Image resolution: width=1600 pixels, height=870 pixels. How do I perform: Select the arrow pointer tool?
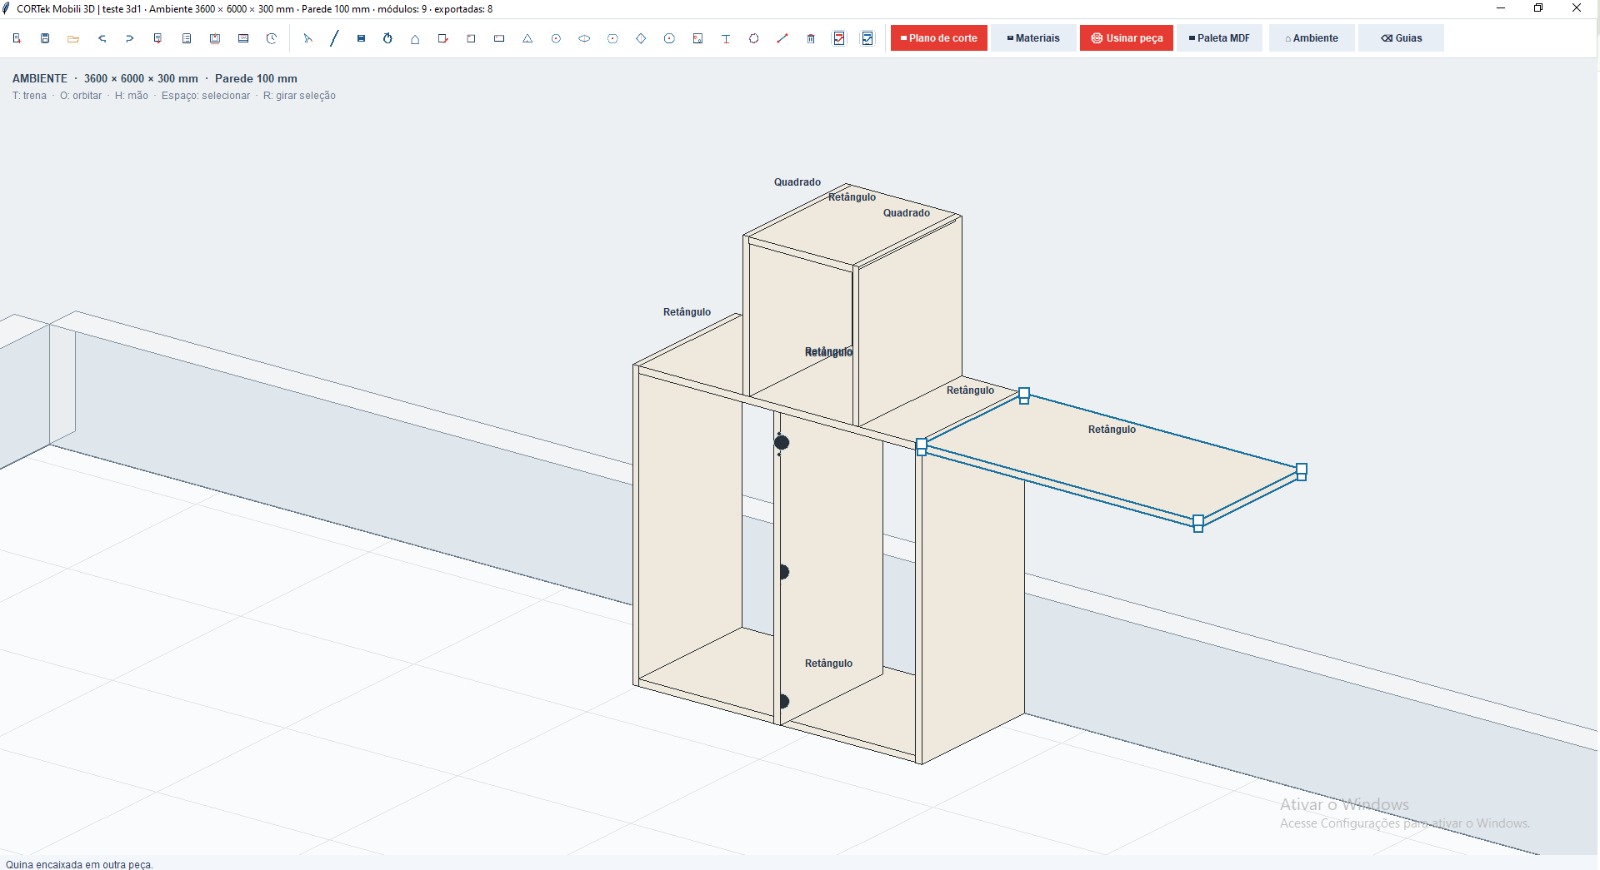pos(308,38)
